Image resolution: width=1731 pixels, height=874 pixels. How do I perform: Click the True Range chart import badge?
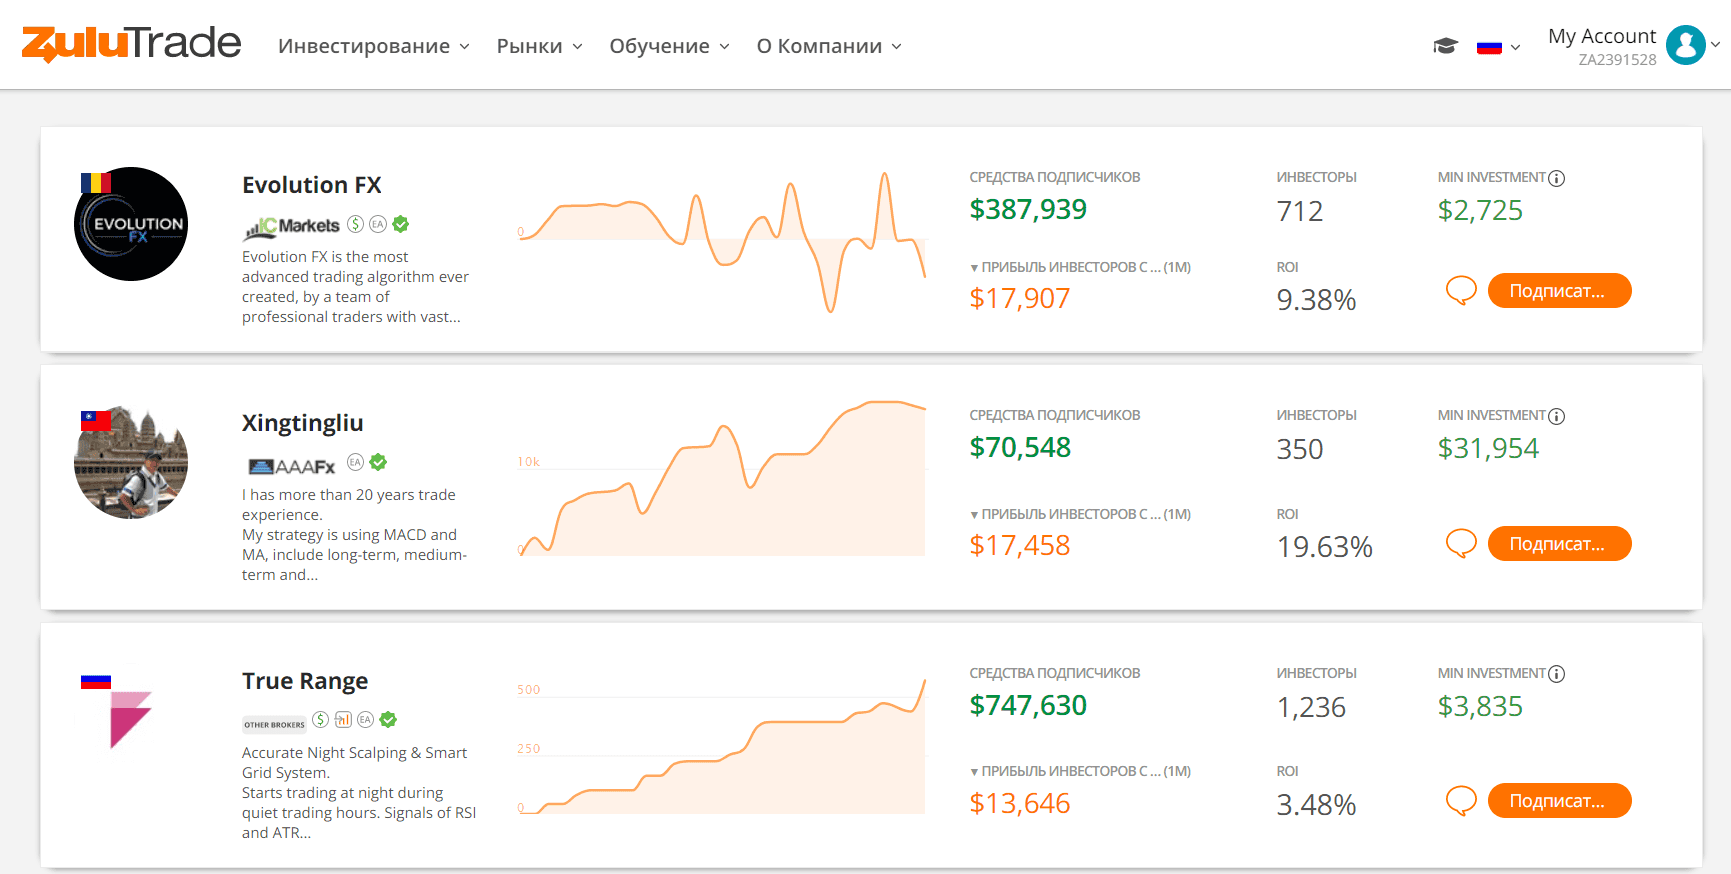[x=343, y=719]
